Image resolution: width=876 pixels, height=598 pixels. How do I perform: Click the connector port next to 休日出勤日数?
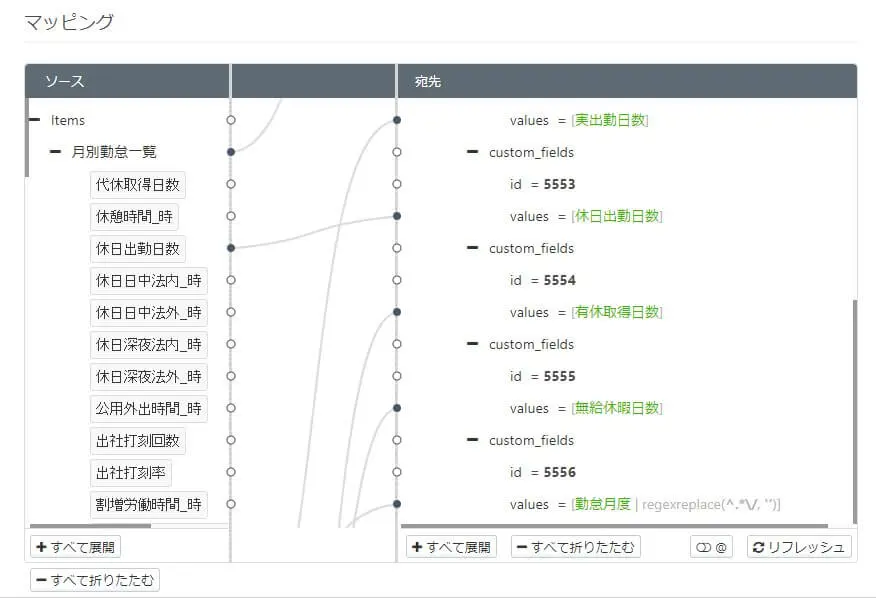tap(231, 248)
